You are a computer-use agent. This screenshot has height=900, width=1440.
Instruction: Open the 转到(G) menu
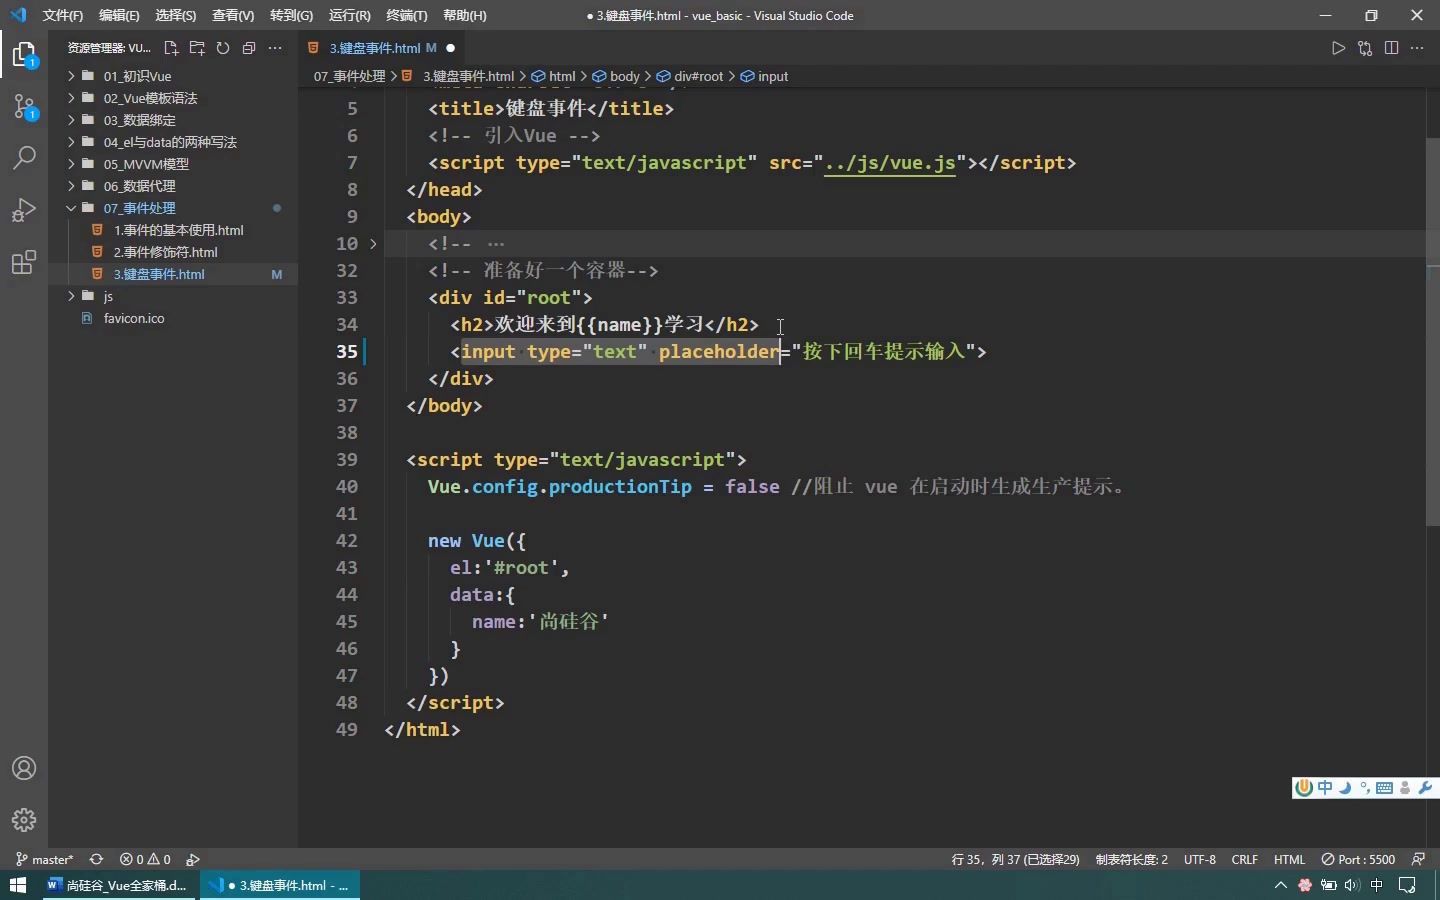point(291,15)
